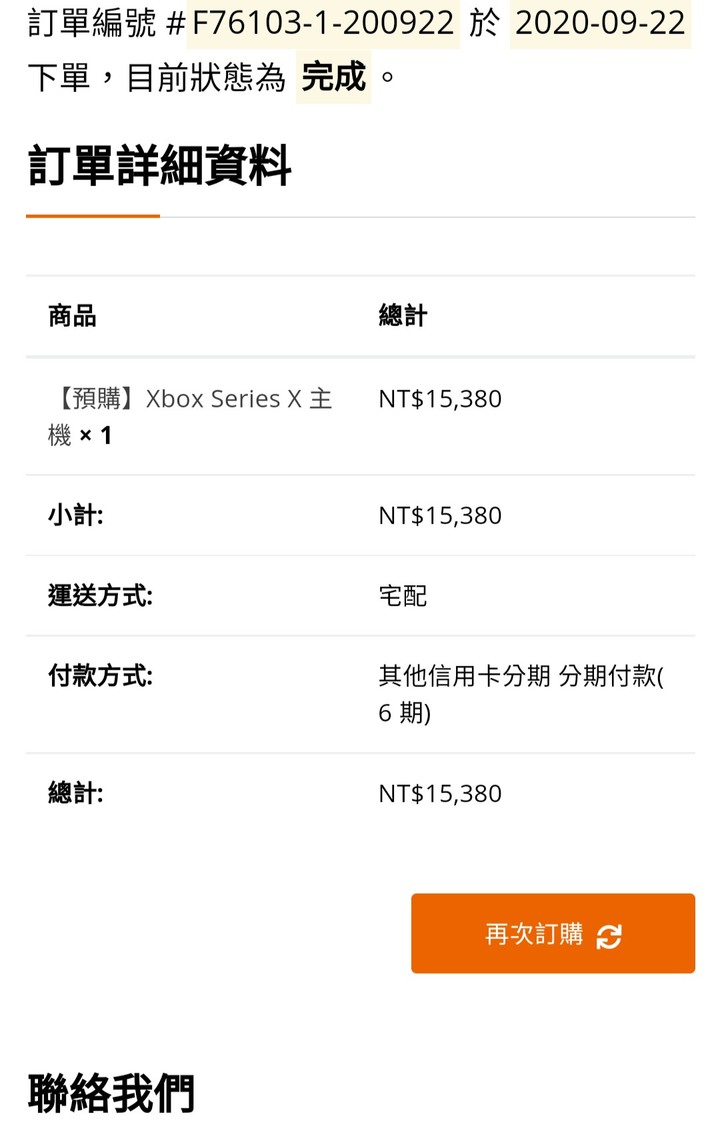
Task: Click the bottom 總計 total row label
Action: [x=76, y=793]
